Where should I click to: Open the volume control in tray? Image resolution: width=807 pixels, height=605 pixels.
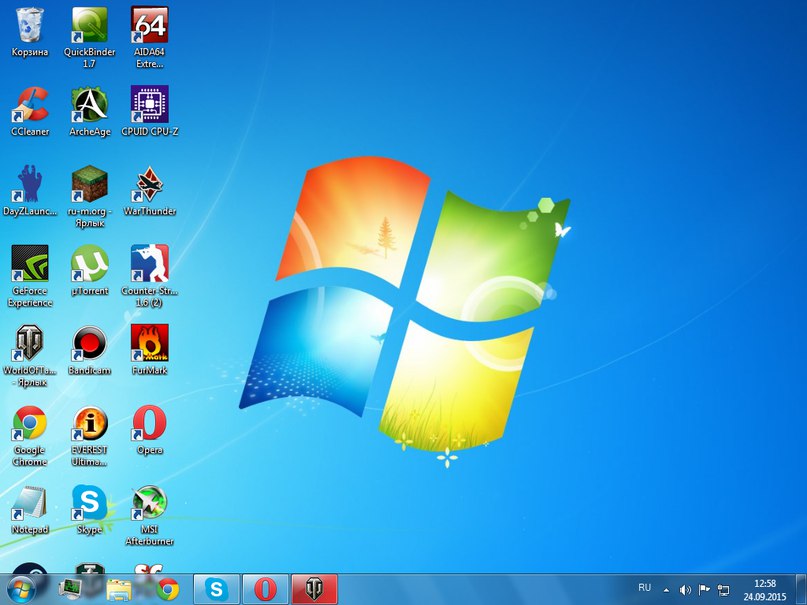tap(686, 589)
